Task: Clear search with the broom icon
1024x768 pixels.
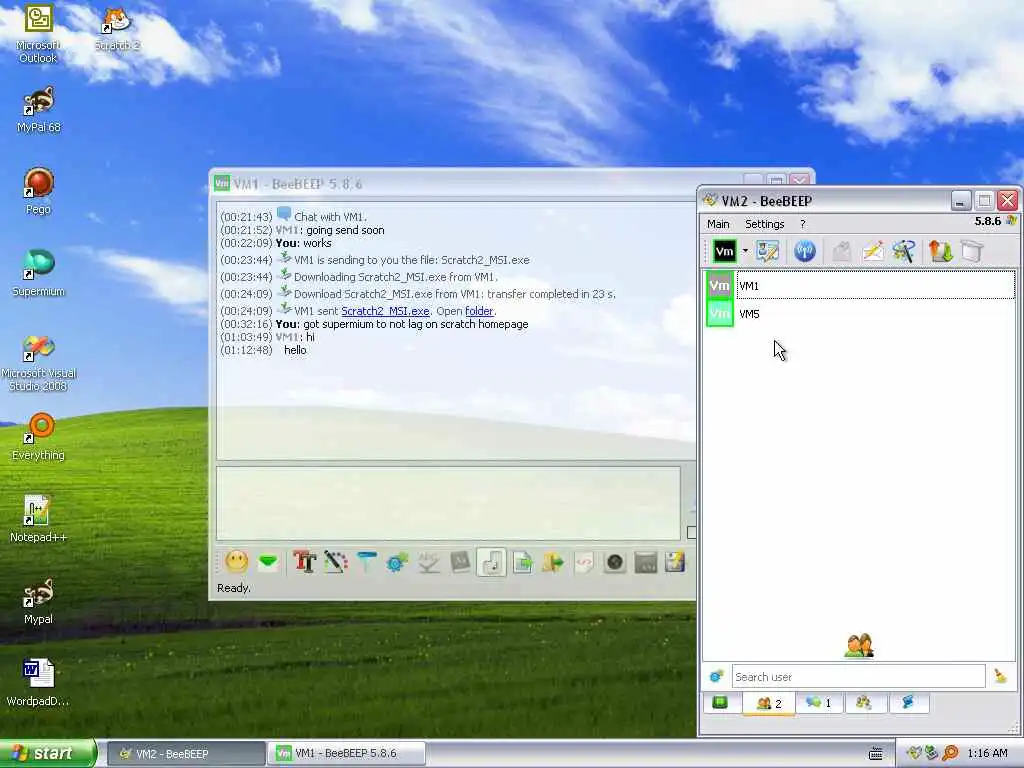Action: pos(1000,676)
